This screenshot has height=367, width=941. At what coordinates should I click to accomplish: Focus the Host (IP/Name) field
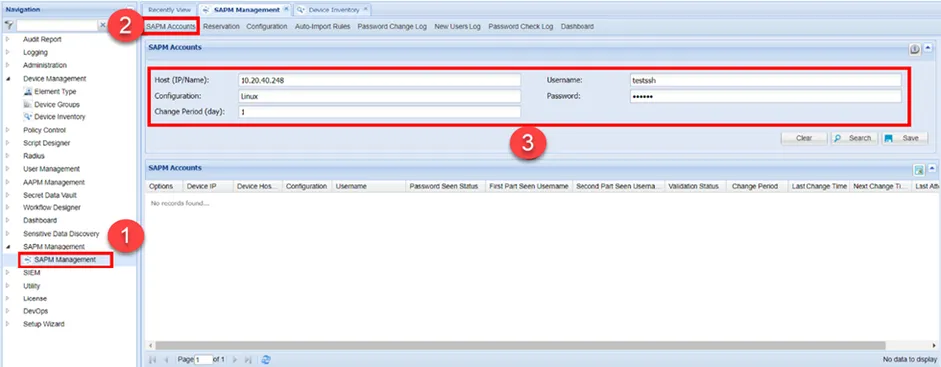pyautogui.click(x=379, y=80)
